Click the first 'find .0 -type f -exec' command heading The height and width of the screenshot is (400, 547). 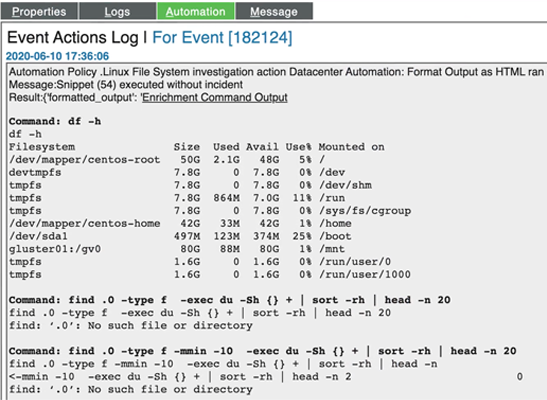[230, 300]
